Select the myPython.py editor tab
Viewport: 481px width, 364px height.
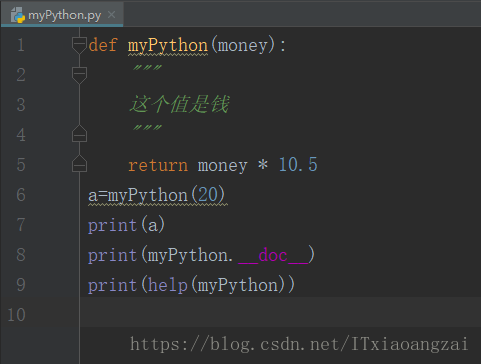(x=62, y=15)
